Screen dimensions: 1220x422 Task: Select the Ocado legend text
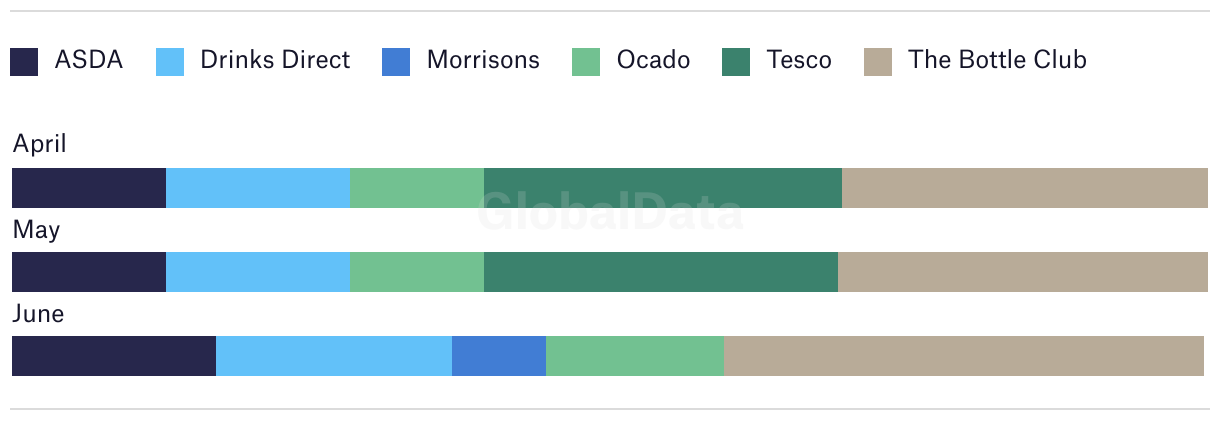coord(653,60)
